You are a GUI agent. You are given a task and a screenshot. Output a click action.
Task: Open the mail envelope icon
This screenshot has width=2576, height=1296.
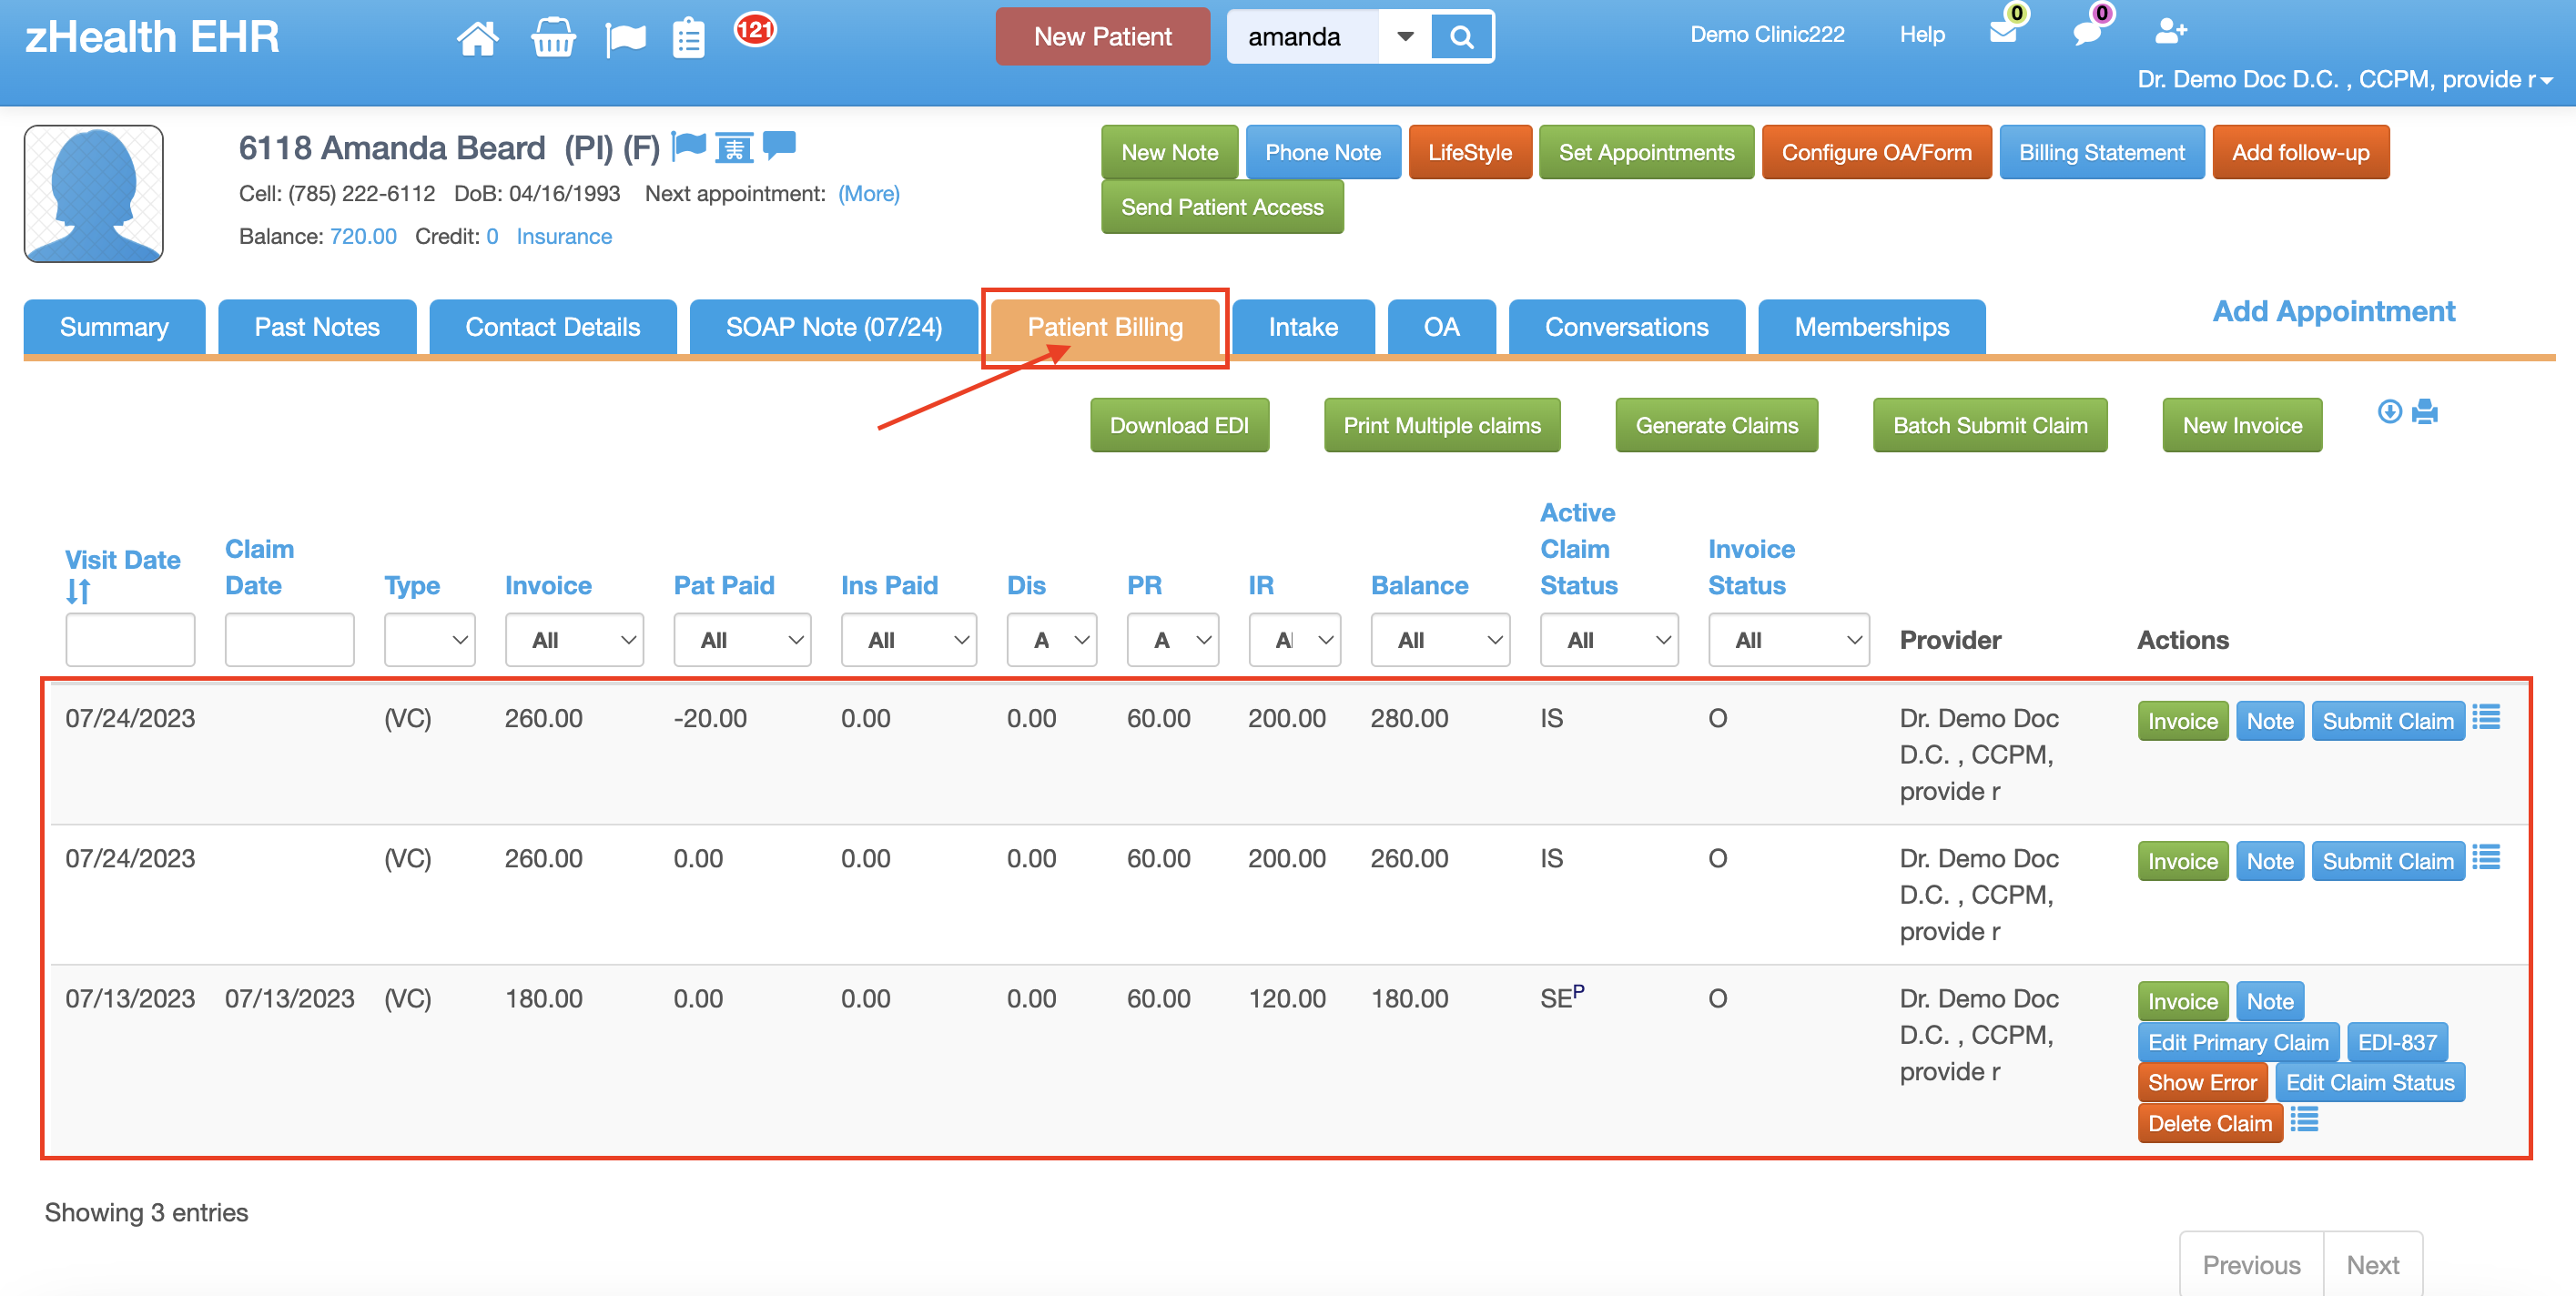coord(2003,32)
